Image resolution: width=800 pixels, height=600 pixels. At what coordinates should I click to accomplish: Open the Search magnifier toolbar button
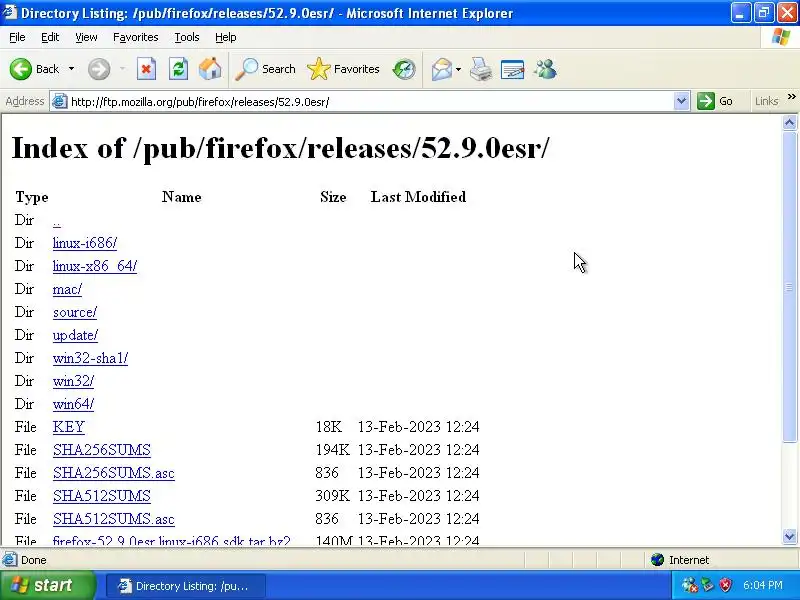pos(265,69)
